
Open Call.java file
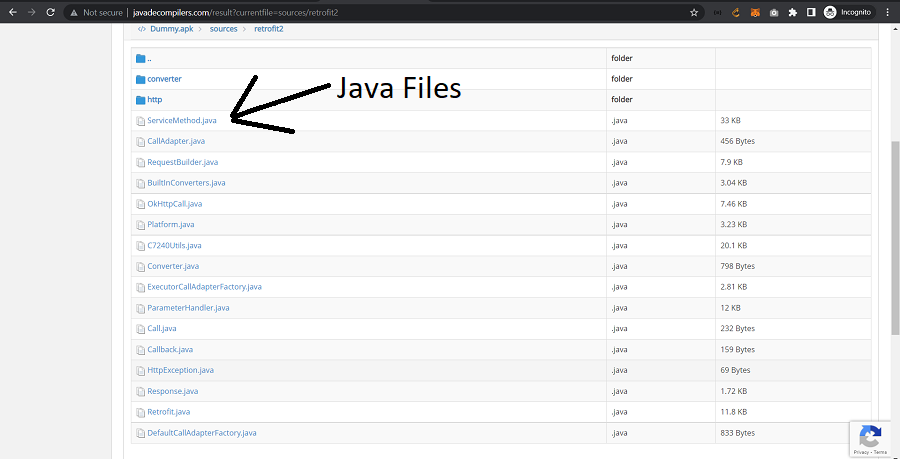[x=161, y=329]
